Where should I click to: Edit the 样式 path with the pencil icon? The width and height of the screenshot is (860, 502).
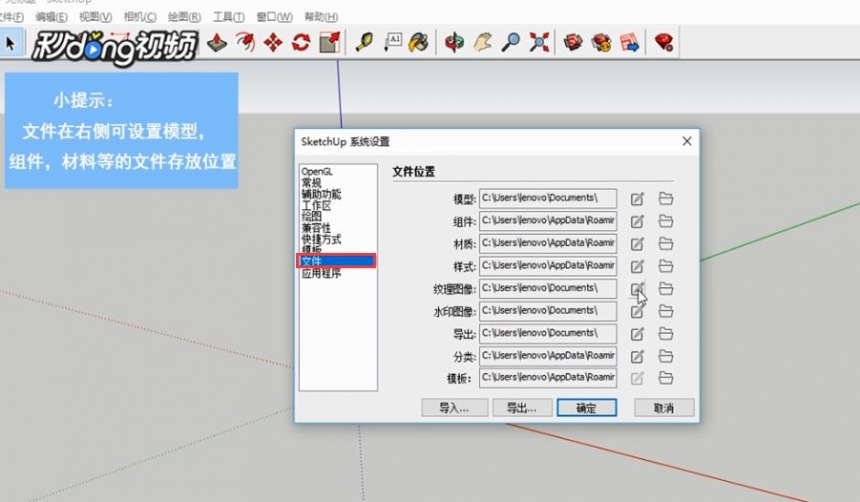pyautogui.click(x=637, y=266)
